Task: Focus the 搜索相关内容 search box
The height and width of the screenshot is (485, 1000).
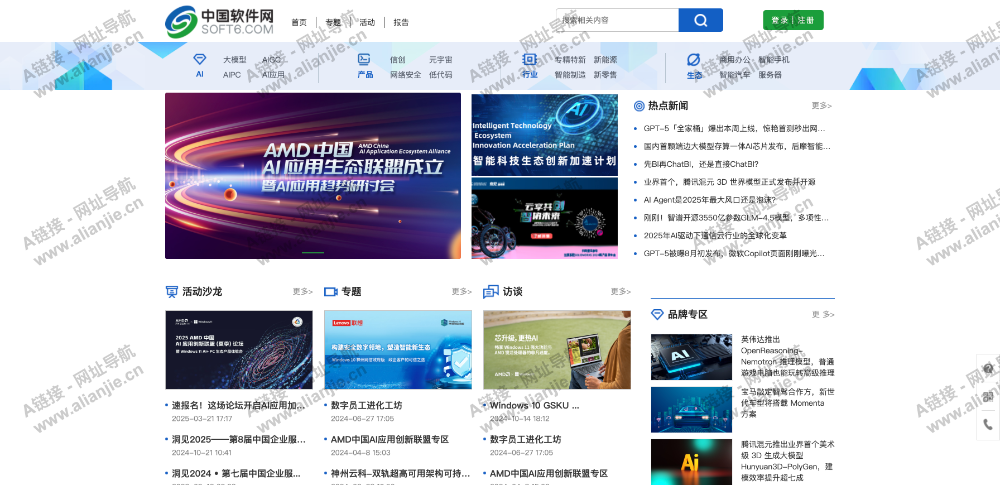Action: click(617, 20)
